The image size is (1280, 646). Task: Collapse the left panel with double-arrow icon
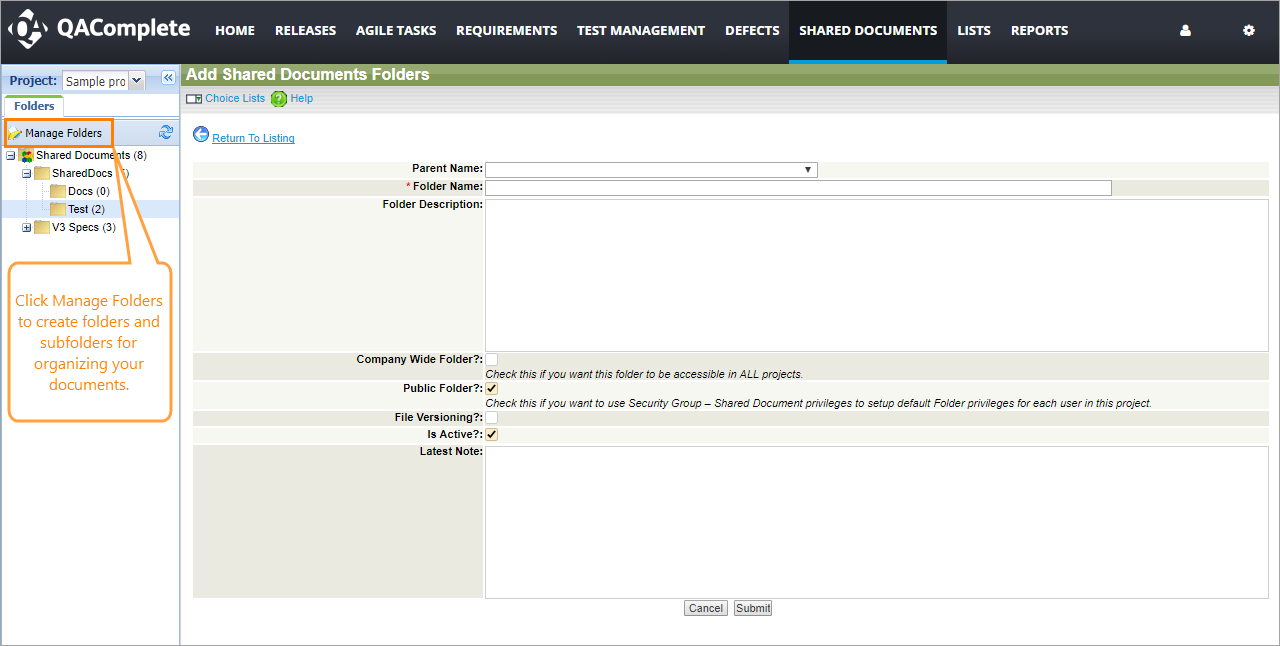click(x=168, y=78)
